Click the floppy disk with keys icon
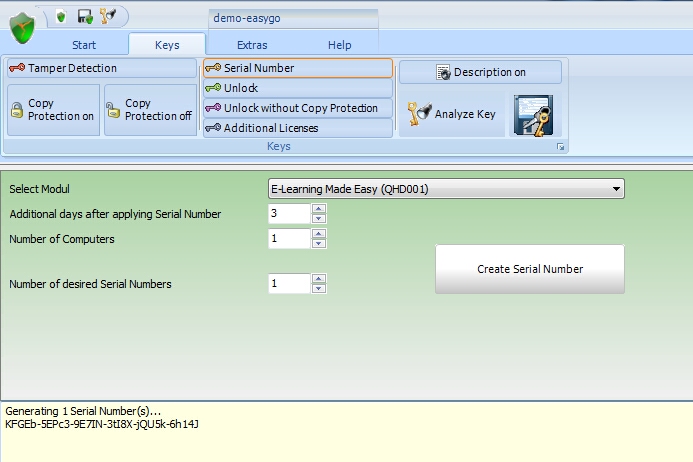 pyautogui.click(x=532, y=115)
